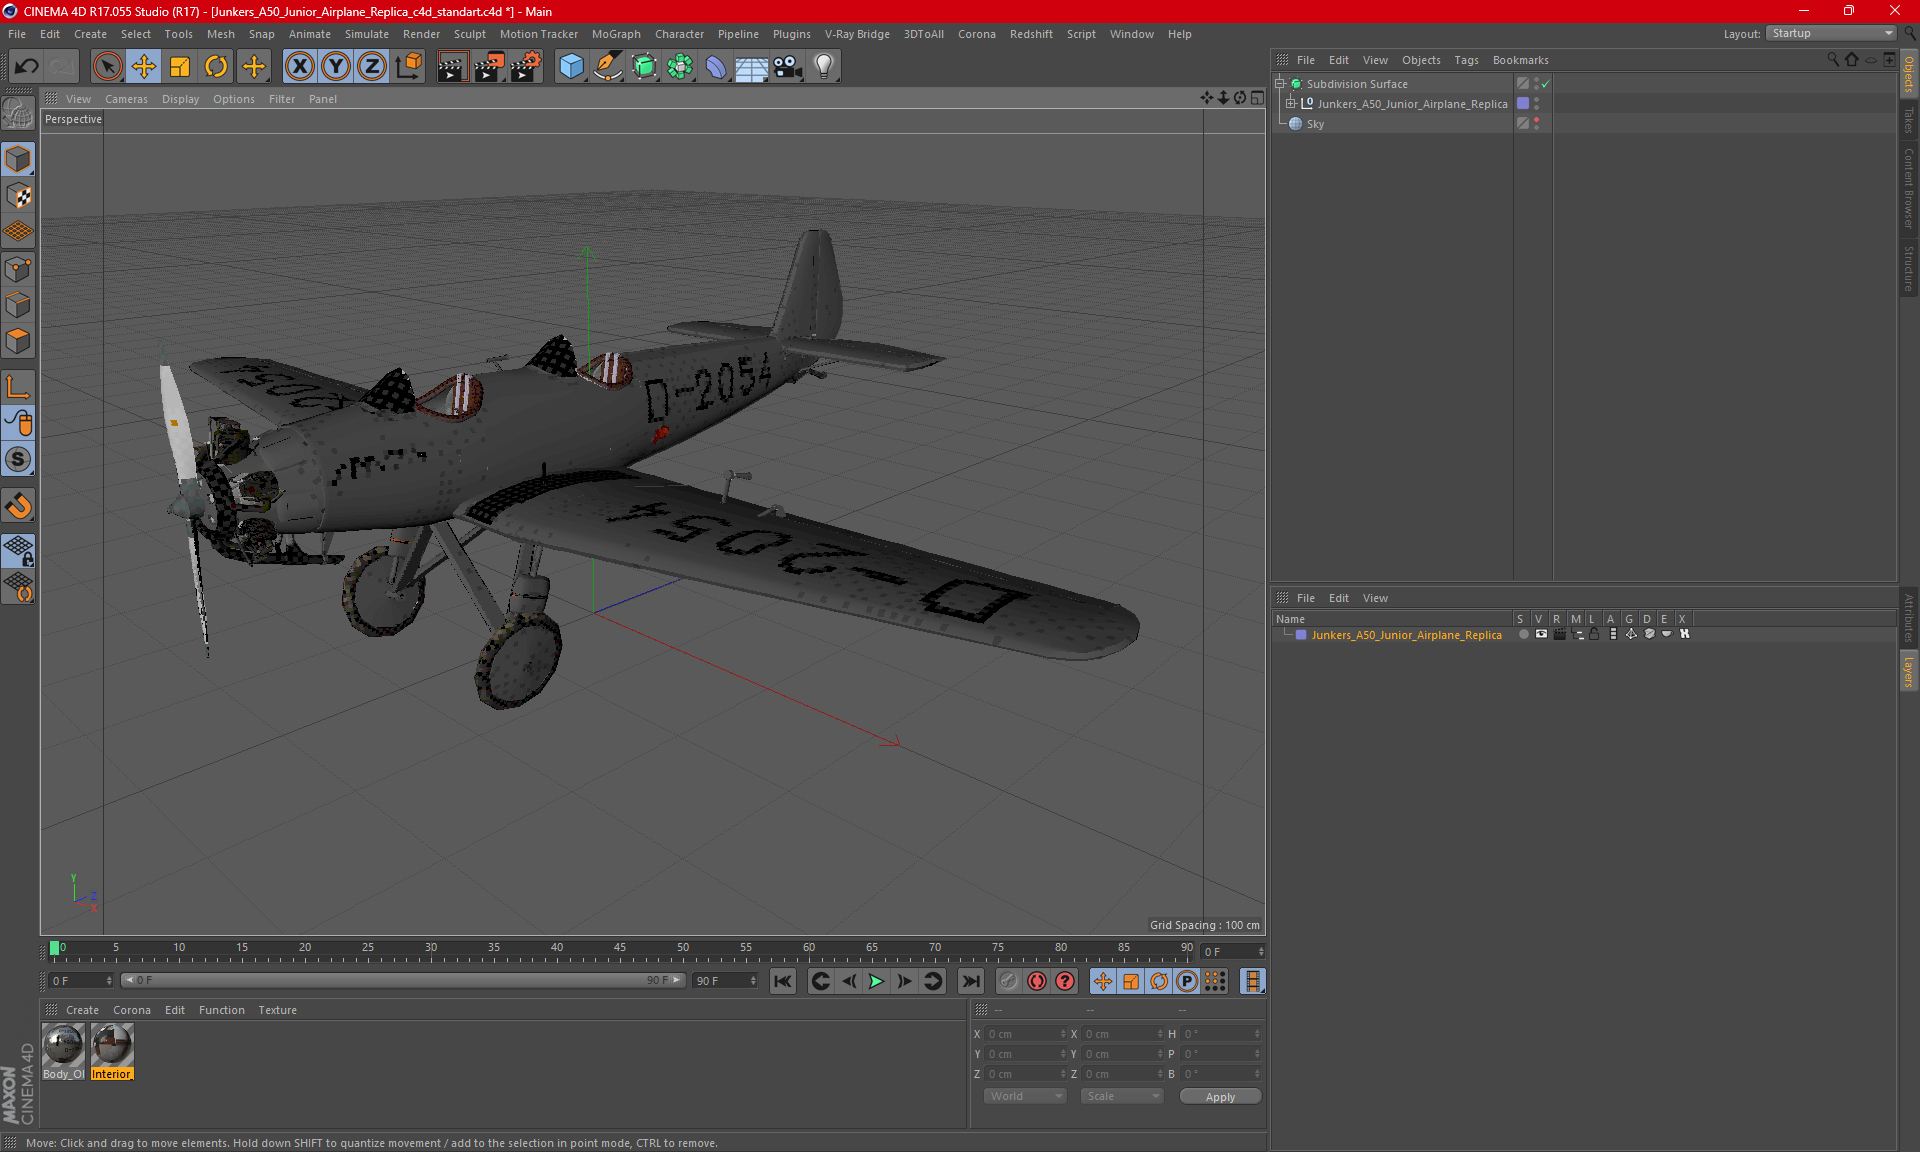Switch to Texture mode icon

tap(18, 196)
